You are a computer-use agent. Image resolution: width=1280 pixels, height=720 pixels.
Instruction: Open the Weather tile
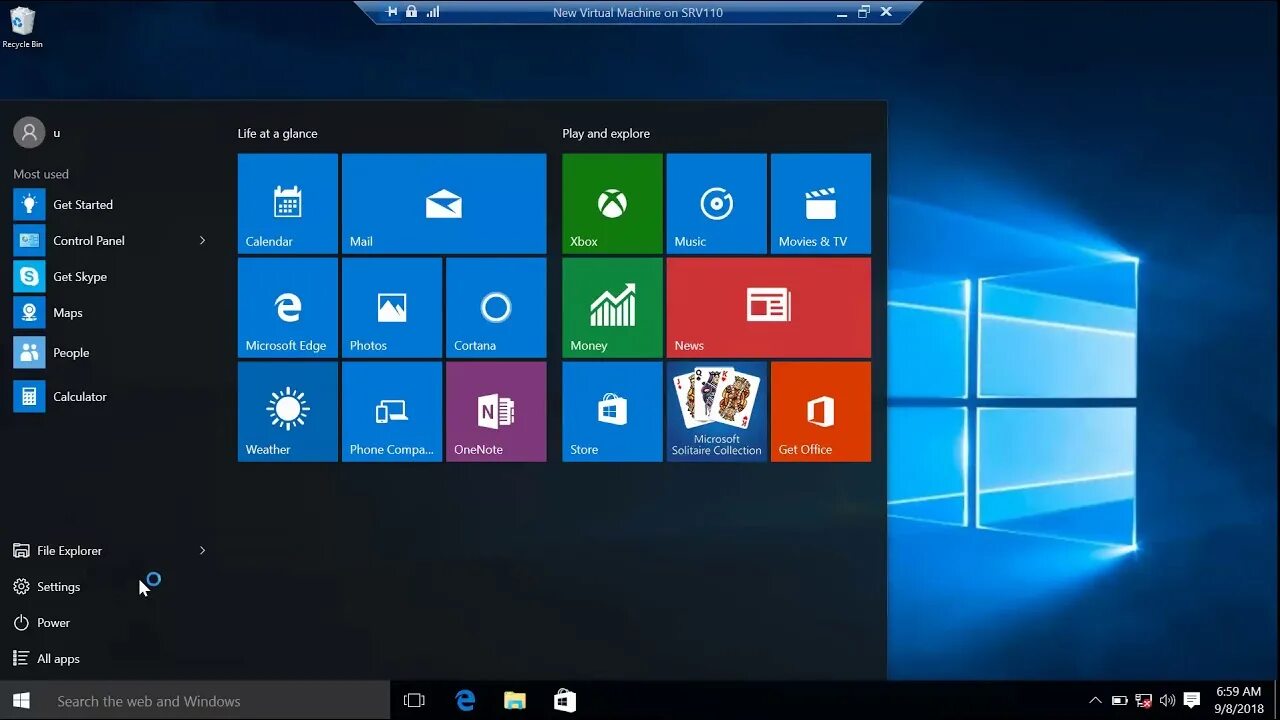click(x=288, y=411)
